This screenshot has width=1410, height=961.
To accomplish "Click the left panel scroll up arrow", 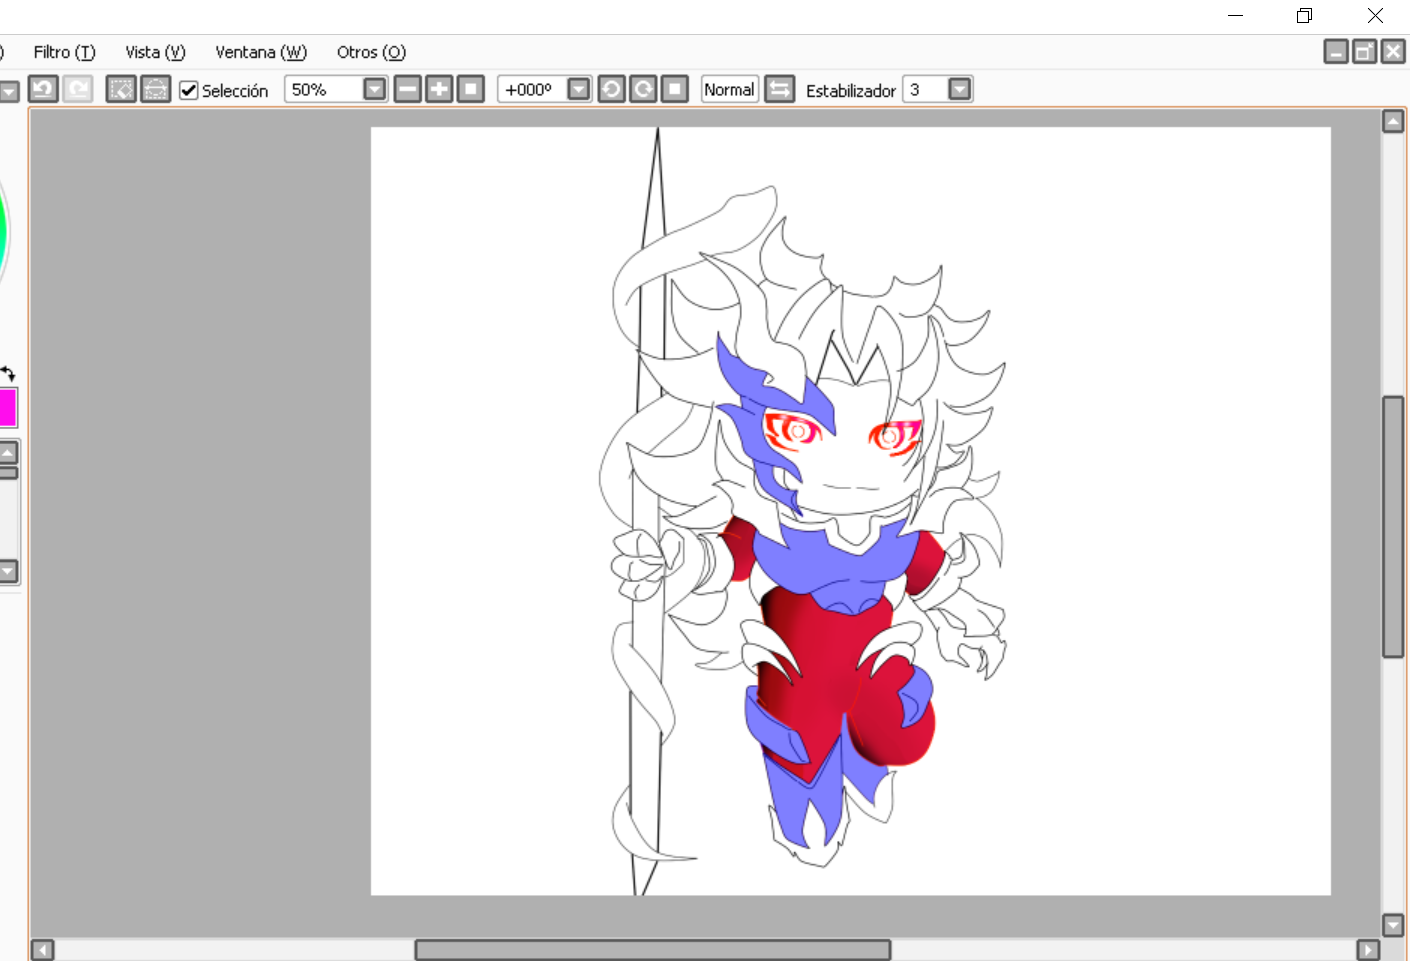I will click(x=8, y=452).
